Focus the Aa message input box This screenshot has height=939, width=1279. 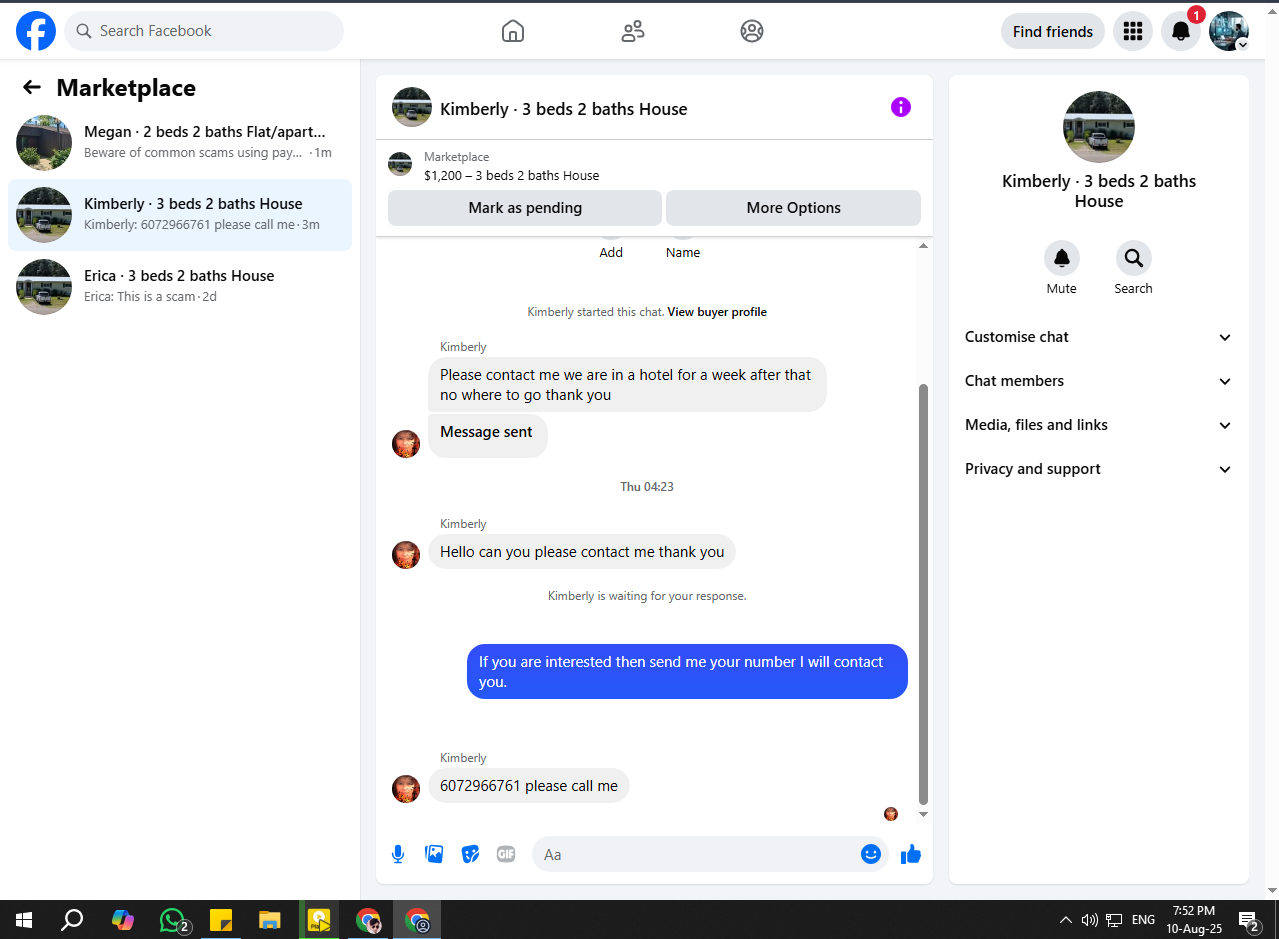(x=698, y=854)
